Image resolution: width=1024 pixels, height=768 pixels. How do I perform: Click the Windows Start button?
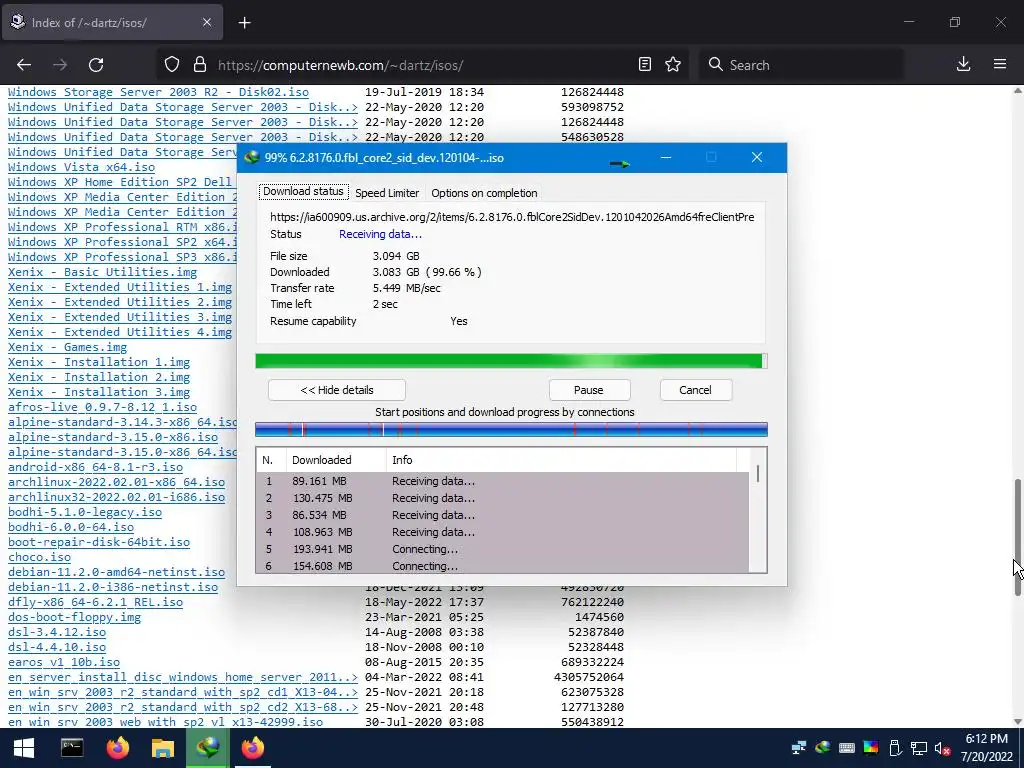[x=24, y=748]
